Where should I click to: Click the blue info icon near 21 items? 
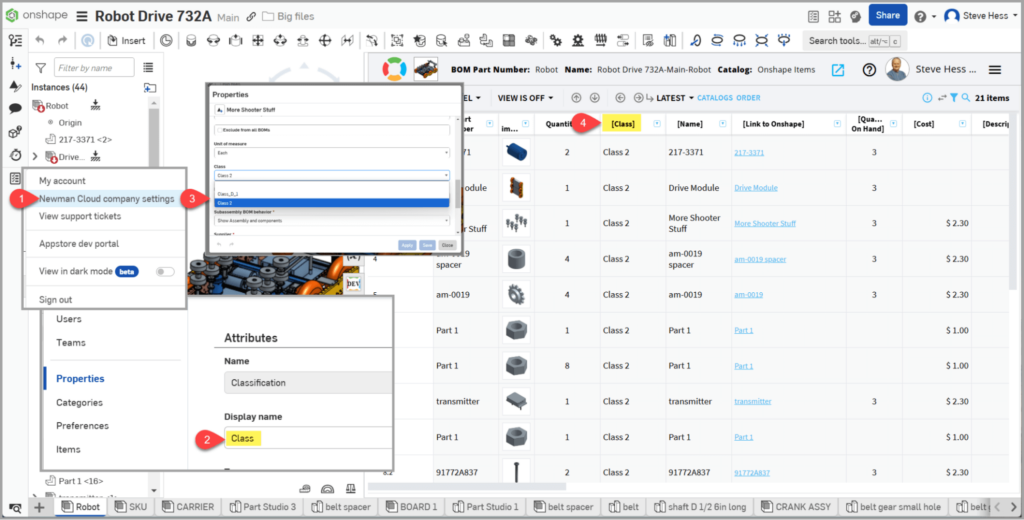point(927,98)
